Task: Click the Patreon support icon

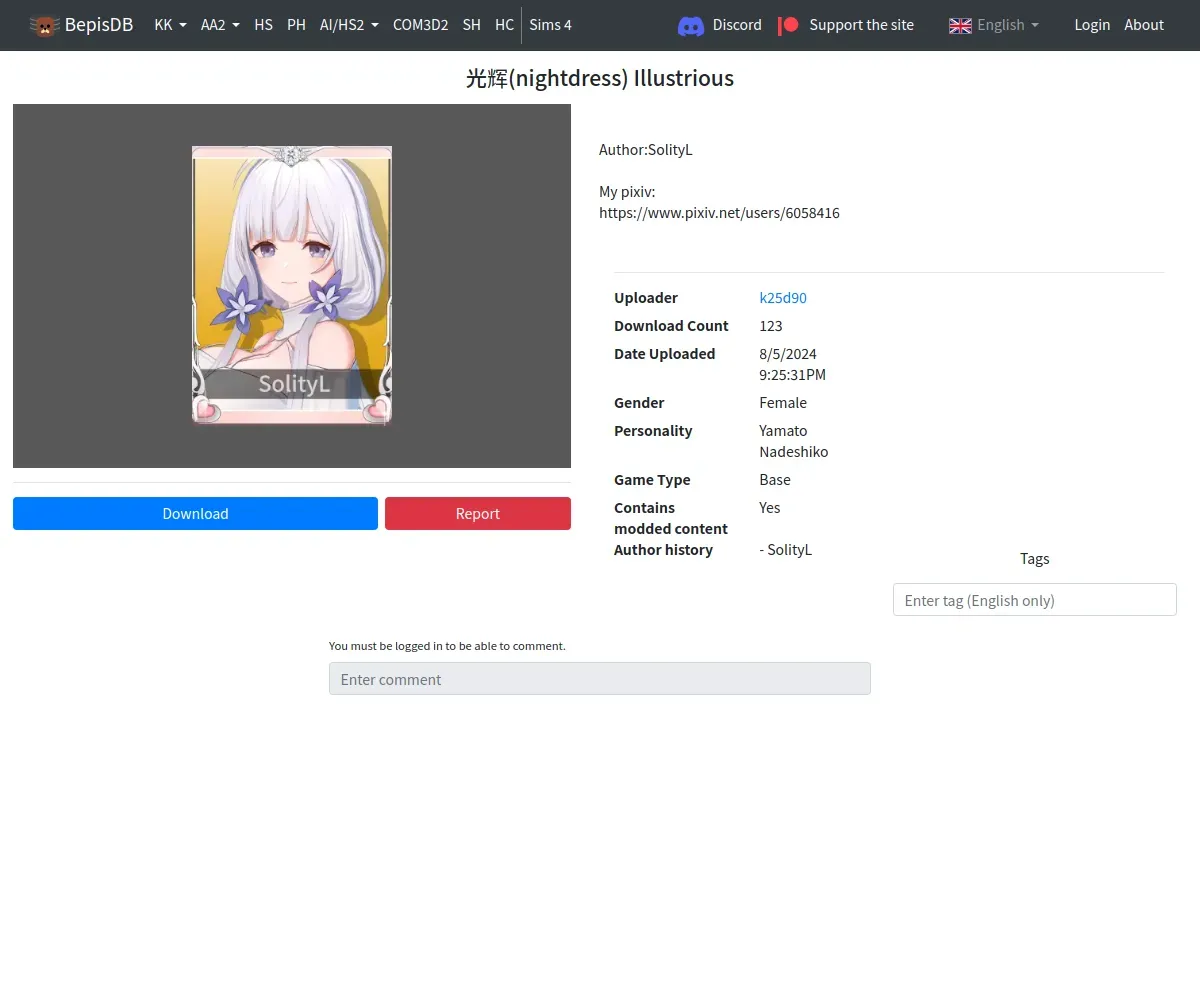Action: pyautogui.click(x=789, y=25)
